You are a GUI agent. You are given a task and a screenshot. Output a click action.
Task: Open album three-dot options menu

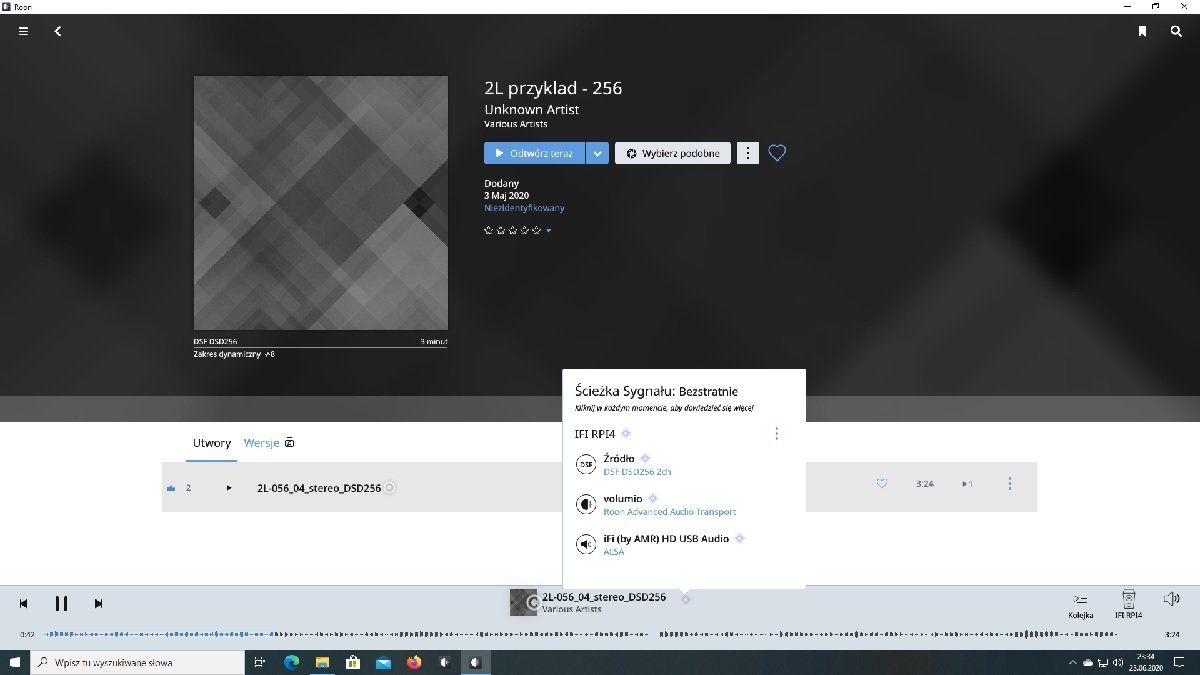pyautogui.click(x=748, y=153)
